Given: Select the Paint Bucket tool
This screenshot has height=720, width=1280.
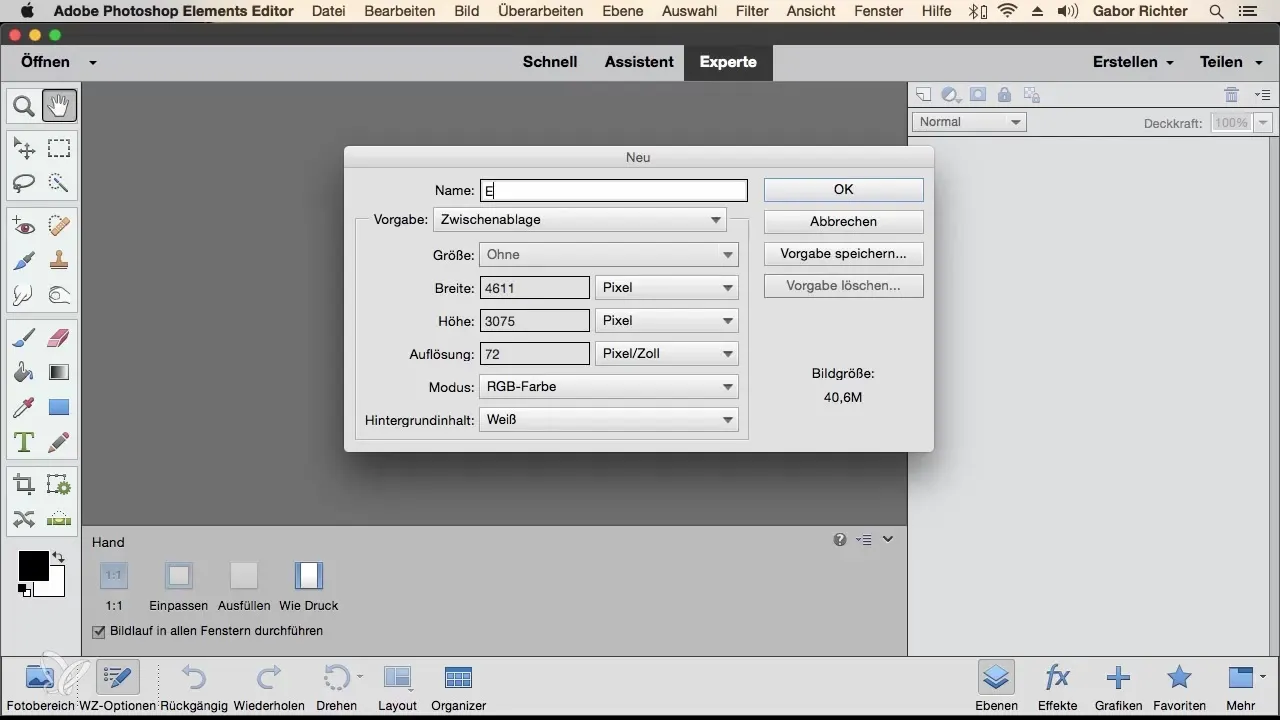Looking at the screenshot, I should pos(24,372).
